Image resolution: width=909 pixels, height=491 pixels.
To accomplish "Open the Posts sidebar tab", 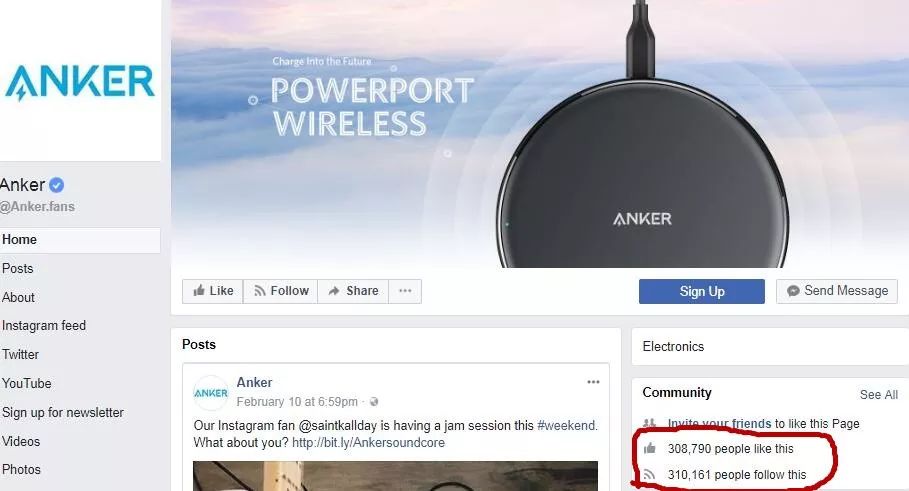I will coord(17,268).
